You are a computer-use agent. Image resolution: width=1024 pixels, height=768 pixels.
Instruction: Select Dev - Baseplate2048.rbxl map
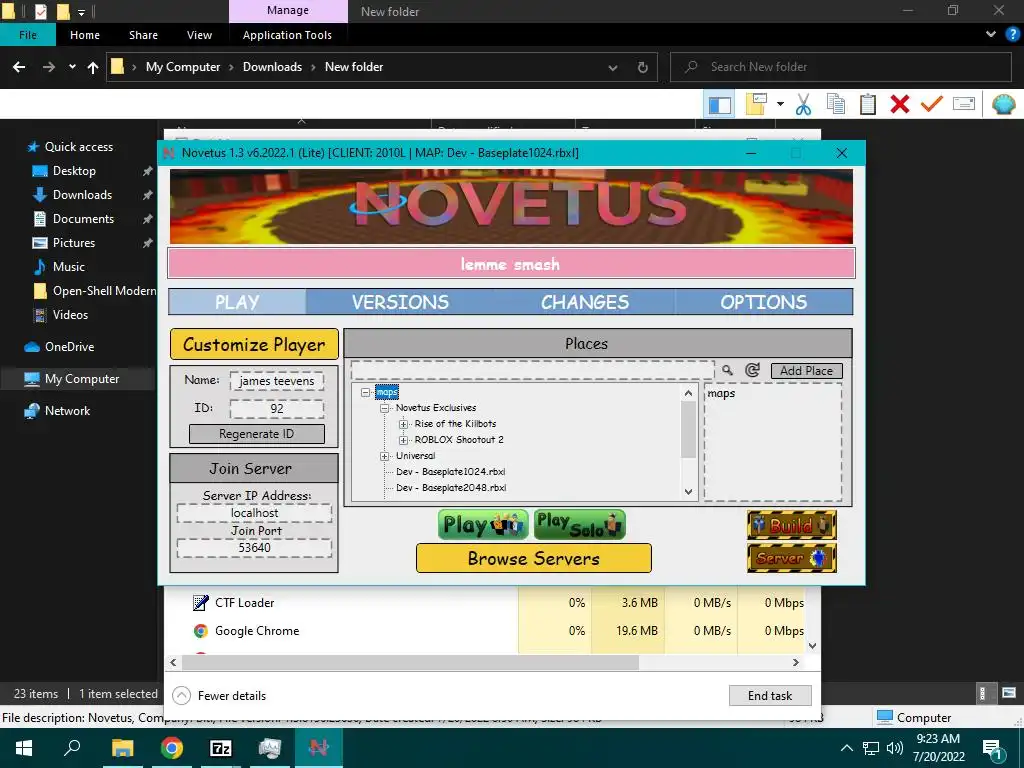(451, 488)
